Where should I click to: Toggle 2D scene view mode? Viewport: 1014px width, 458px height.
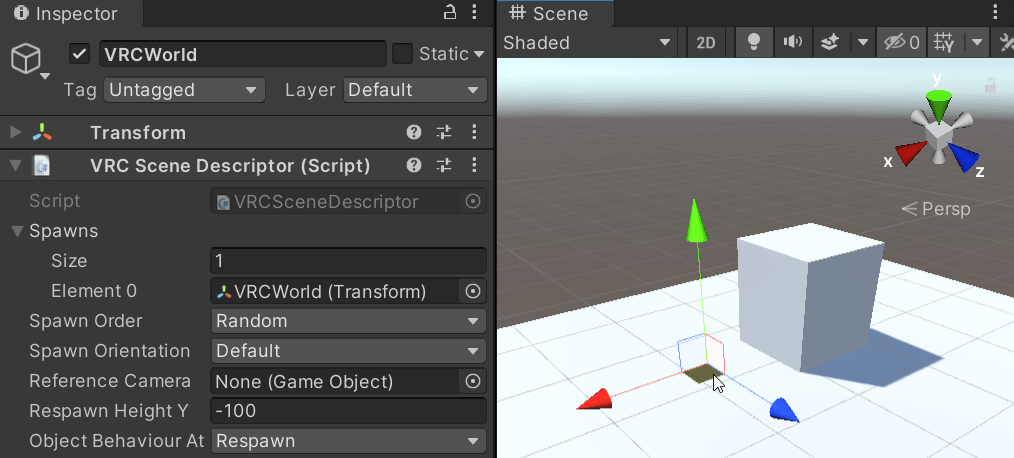pos(706,43)
